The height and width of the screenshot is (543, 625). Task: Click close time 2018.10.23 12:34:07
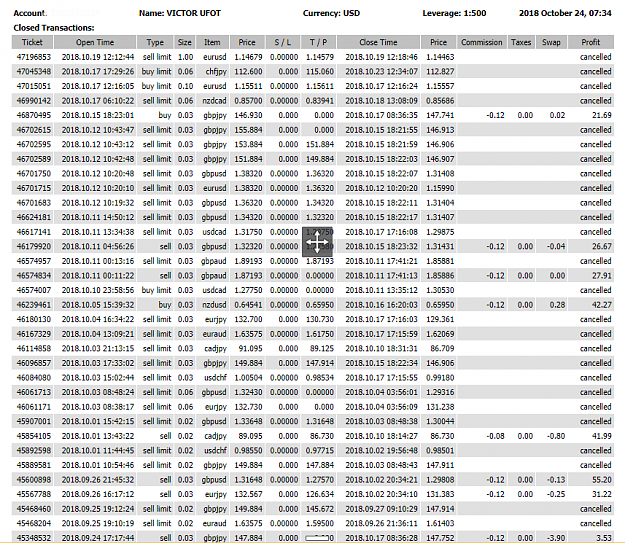pyautogui.click(x=381, y=72)
